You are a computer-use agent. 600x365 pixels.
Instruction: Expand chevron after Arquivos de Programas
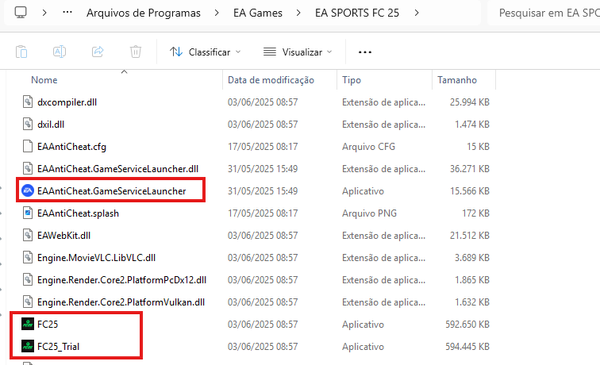(217, 13)
